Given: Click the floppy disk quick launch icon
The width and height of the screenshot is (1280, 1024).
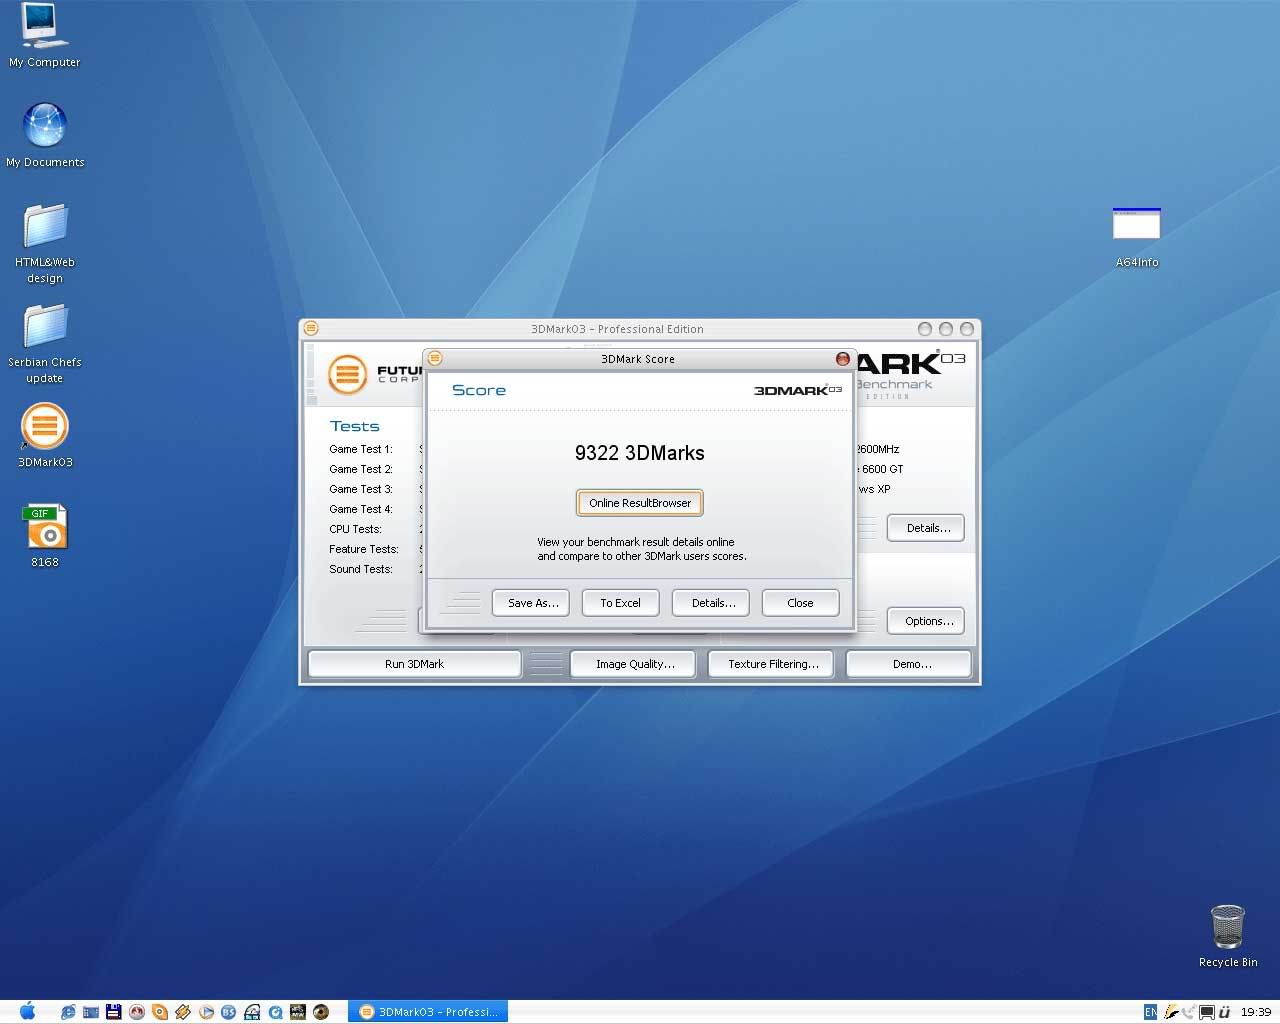Looking at the screenshot, I should [x=113, y=1012].
